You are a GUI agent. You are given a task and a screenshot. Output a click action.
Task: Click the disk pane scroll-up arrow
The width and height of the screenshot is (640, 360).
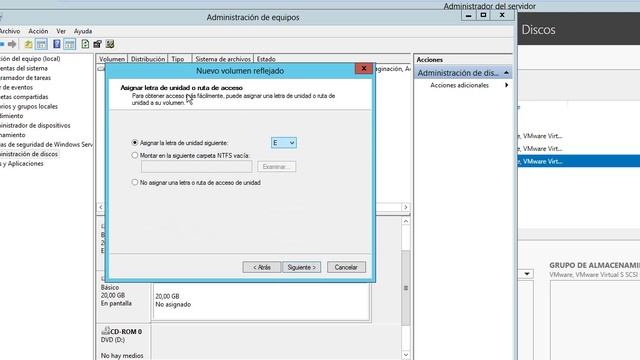click(406, 221)
